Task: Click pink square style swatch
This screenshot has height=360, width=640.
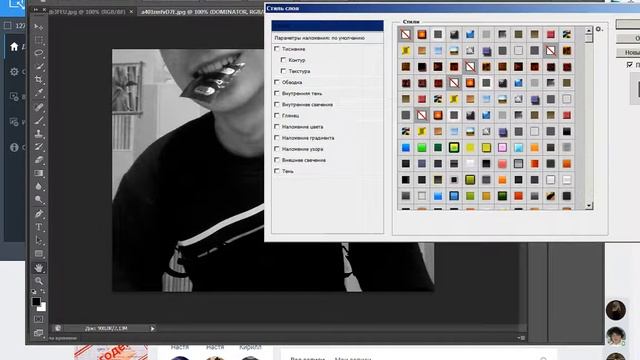Action: [502, 147]
